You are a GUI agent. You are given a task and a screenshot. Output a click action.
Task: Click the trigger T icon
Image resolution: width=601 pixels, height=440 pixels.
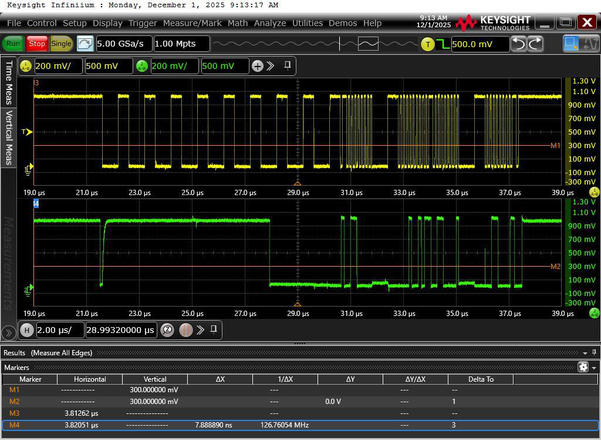click(x=428, y=44)
